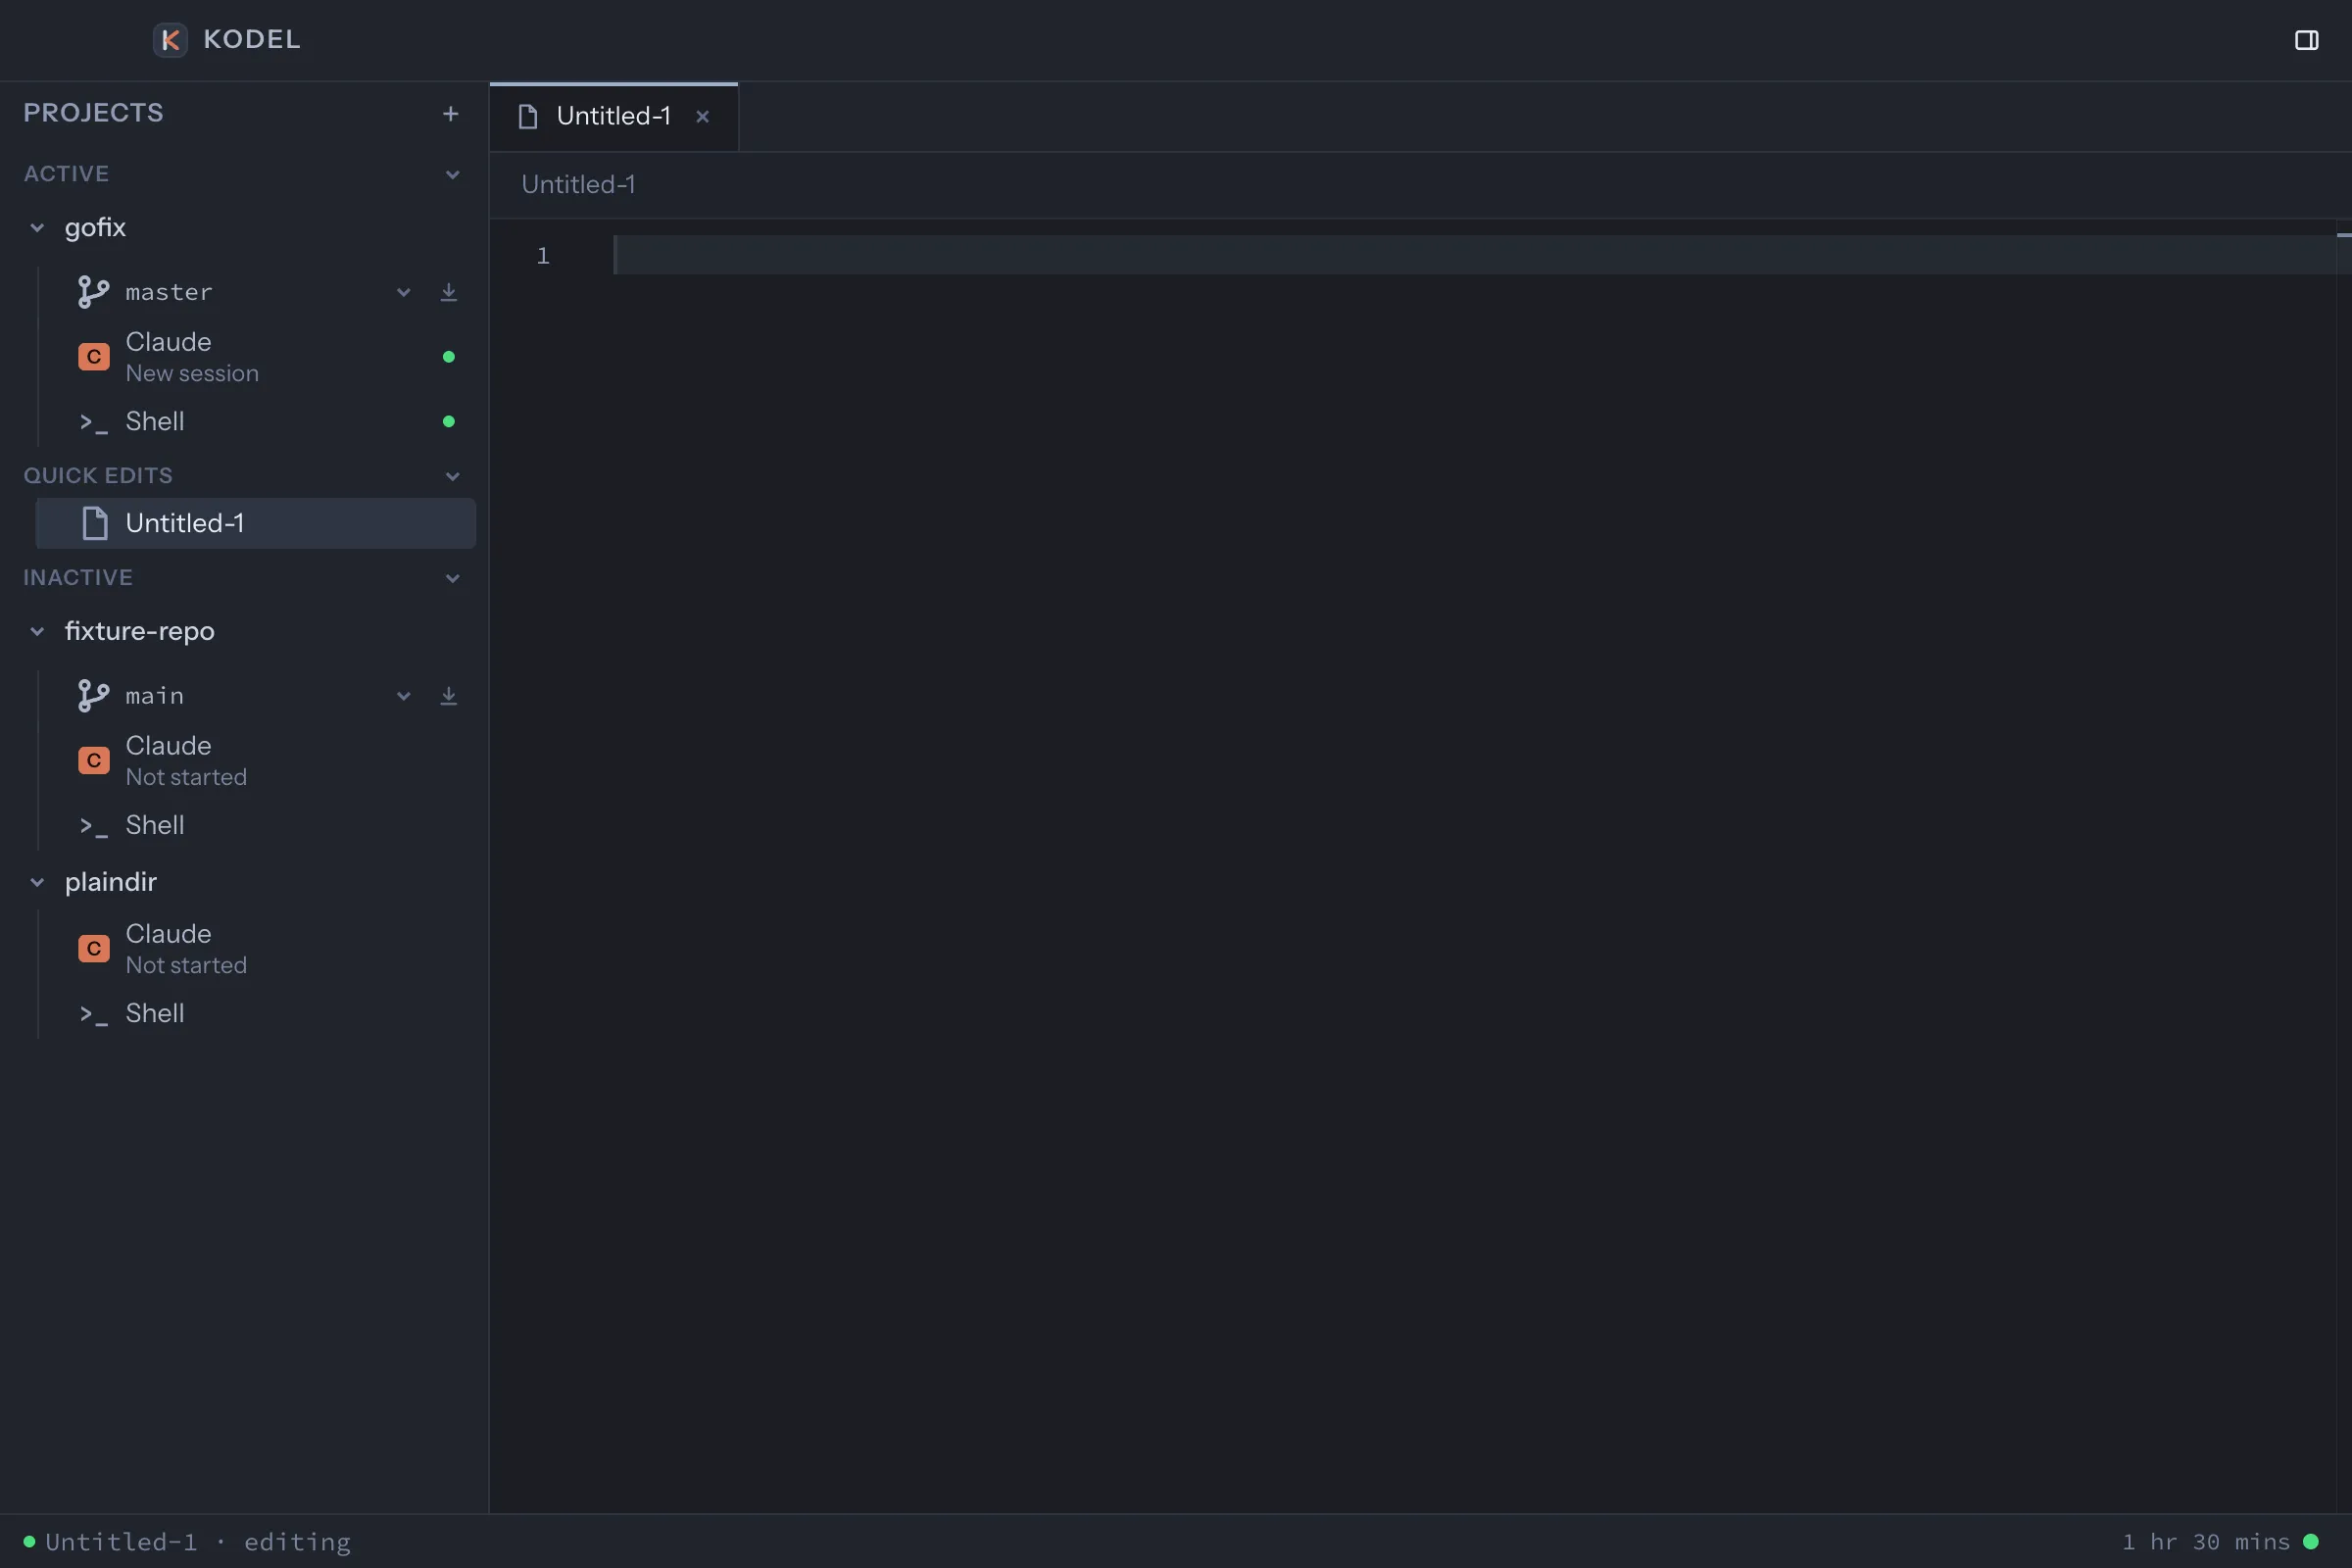
Task: Switch to the Untitled-1 editor tab
Action: (x=614, y=117)
